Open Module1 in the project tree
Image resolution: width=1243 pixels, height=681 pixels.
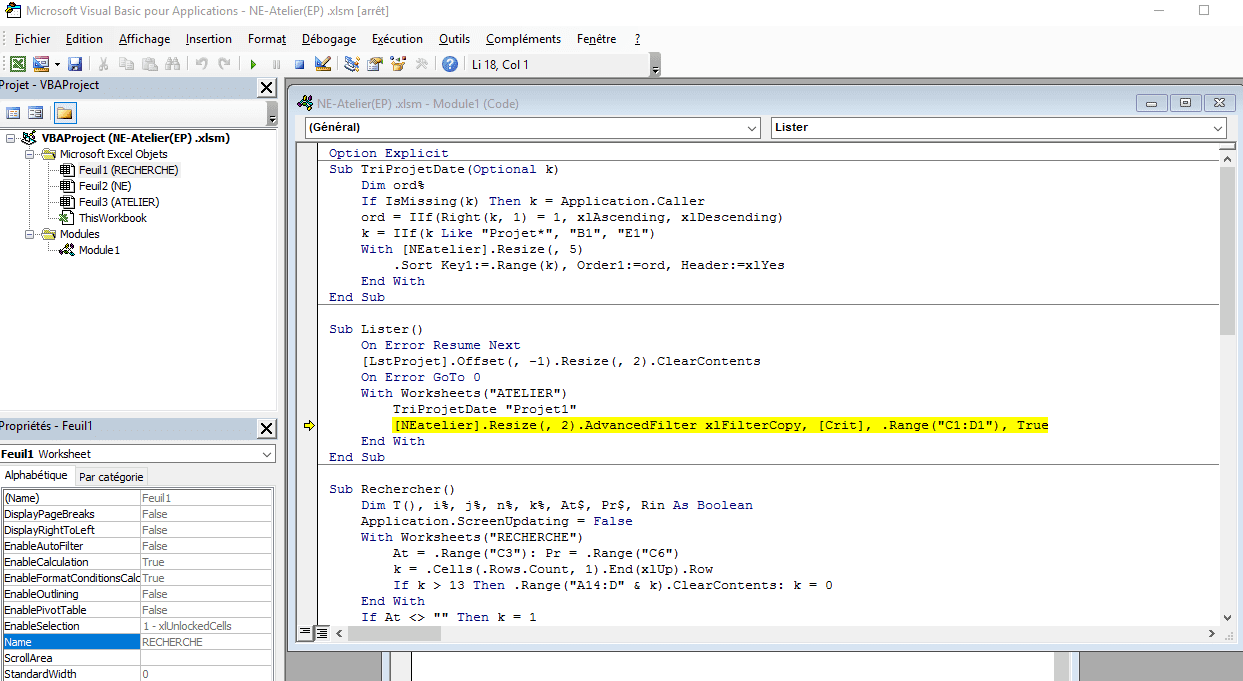pyautogui.click(x=99, y=250)
